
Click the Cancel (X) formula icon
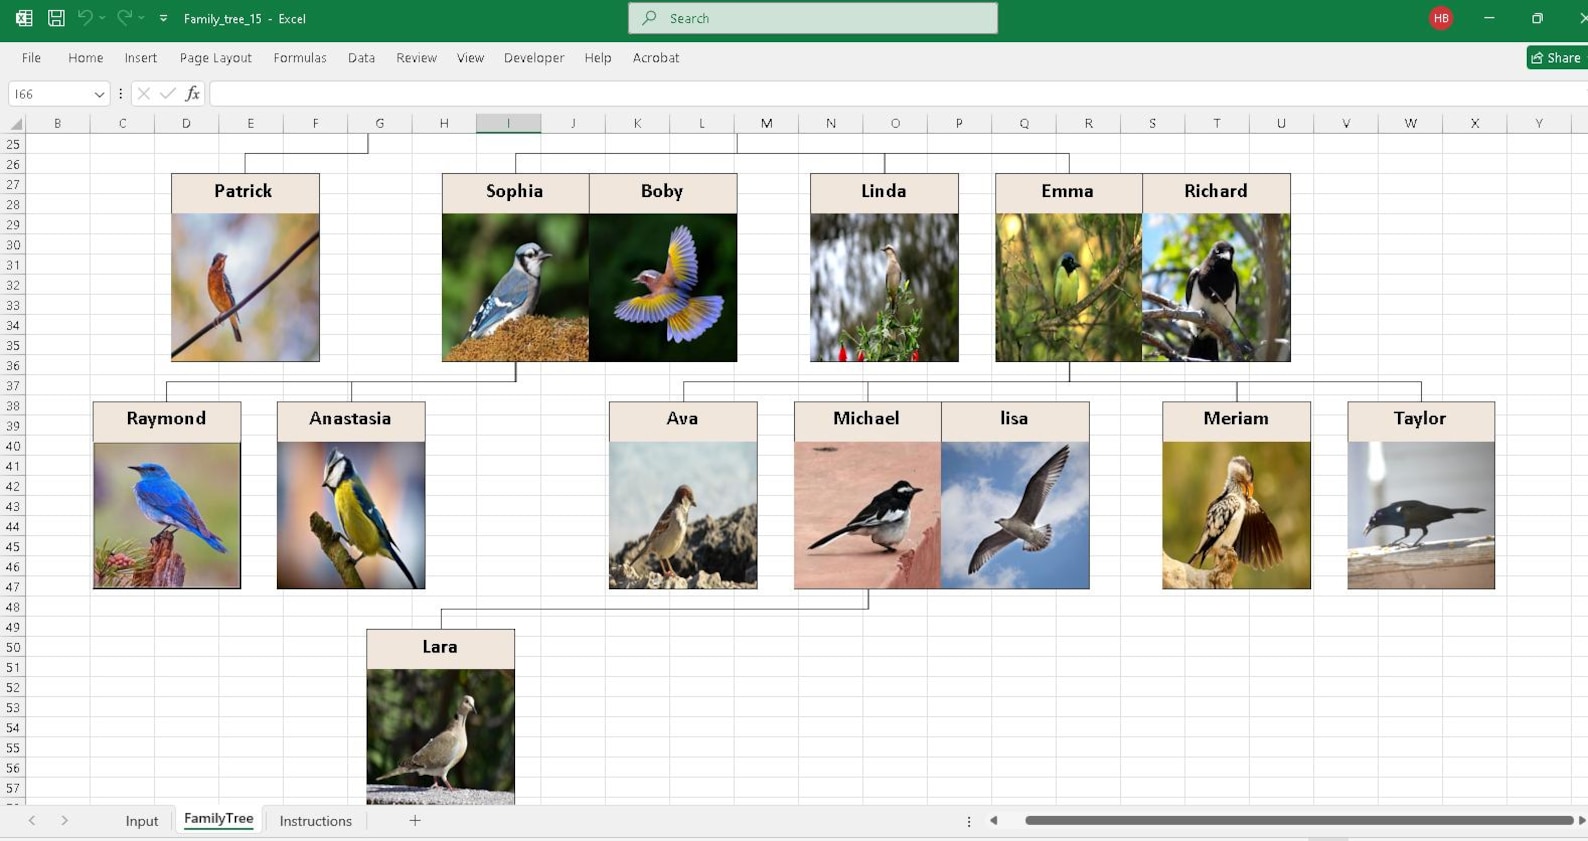143,94
